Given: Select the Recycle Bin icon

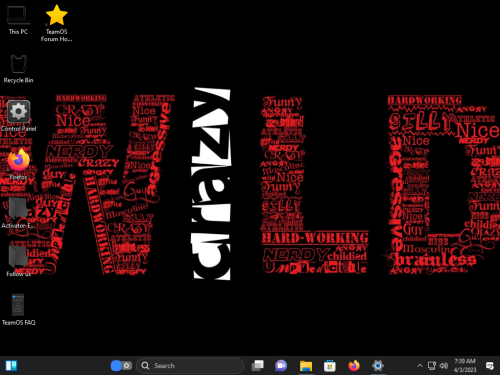Looking at the screenshot, I should click(18, 69).
